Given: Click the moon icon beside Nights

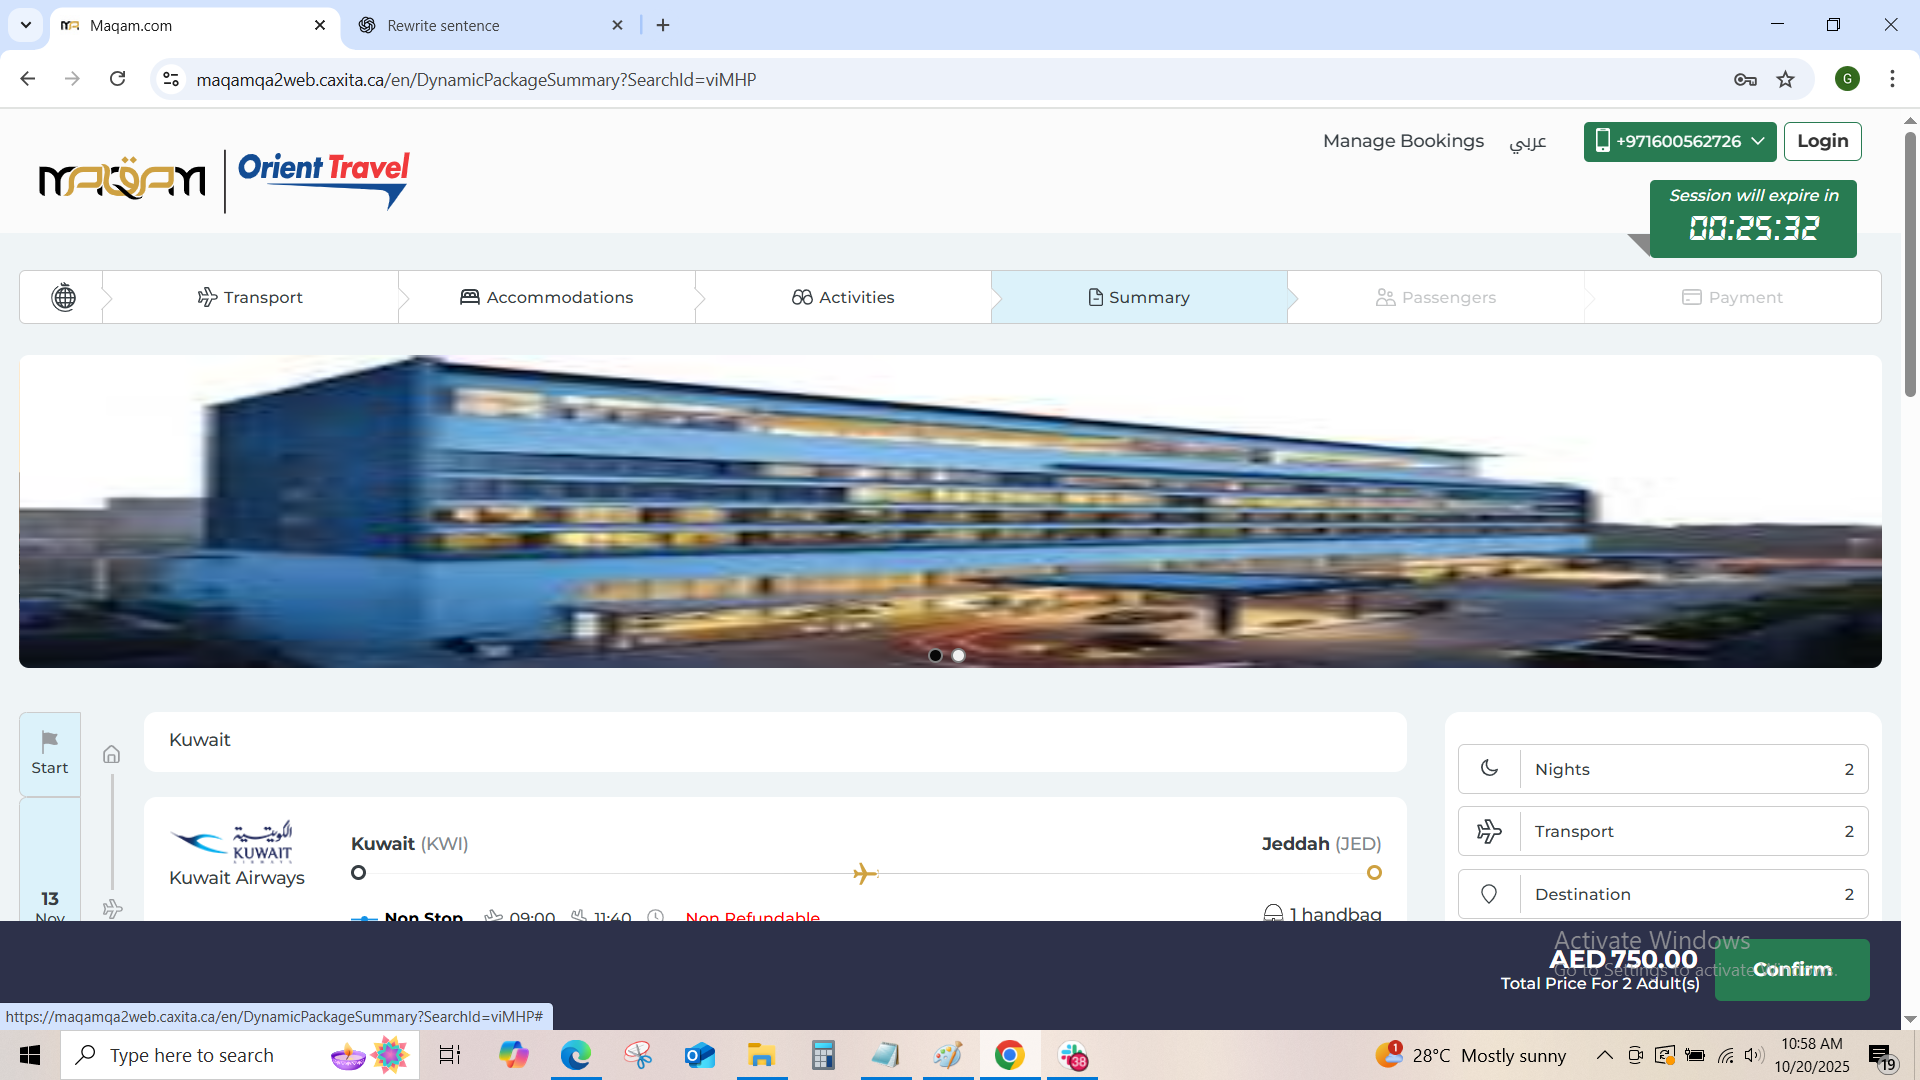Looking at the screenshot, I should tap(1489, 768).
